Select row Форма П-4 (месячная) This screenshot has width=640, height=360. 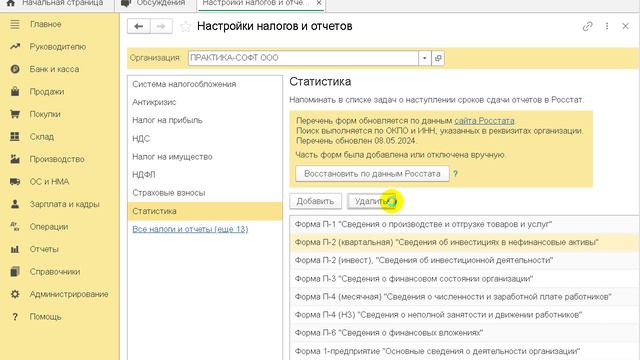(x=464, y=296)
